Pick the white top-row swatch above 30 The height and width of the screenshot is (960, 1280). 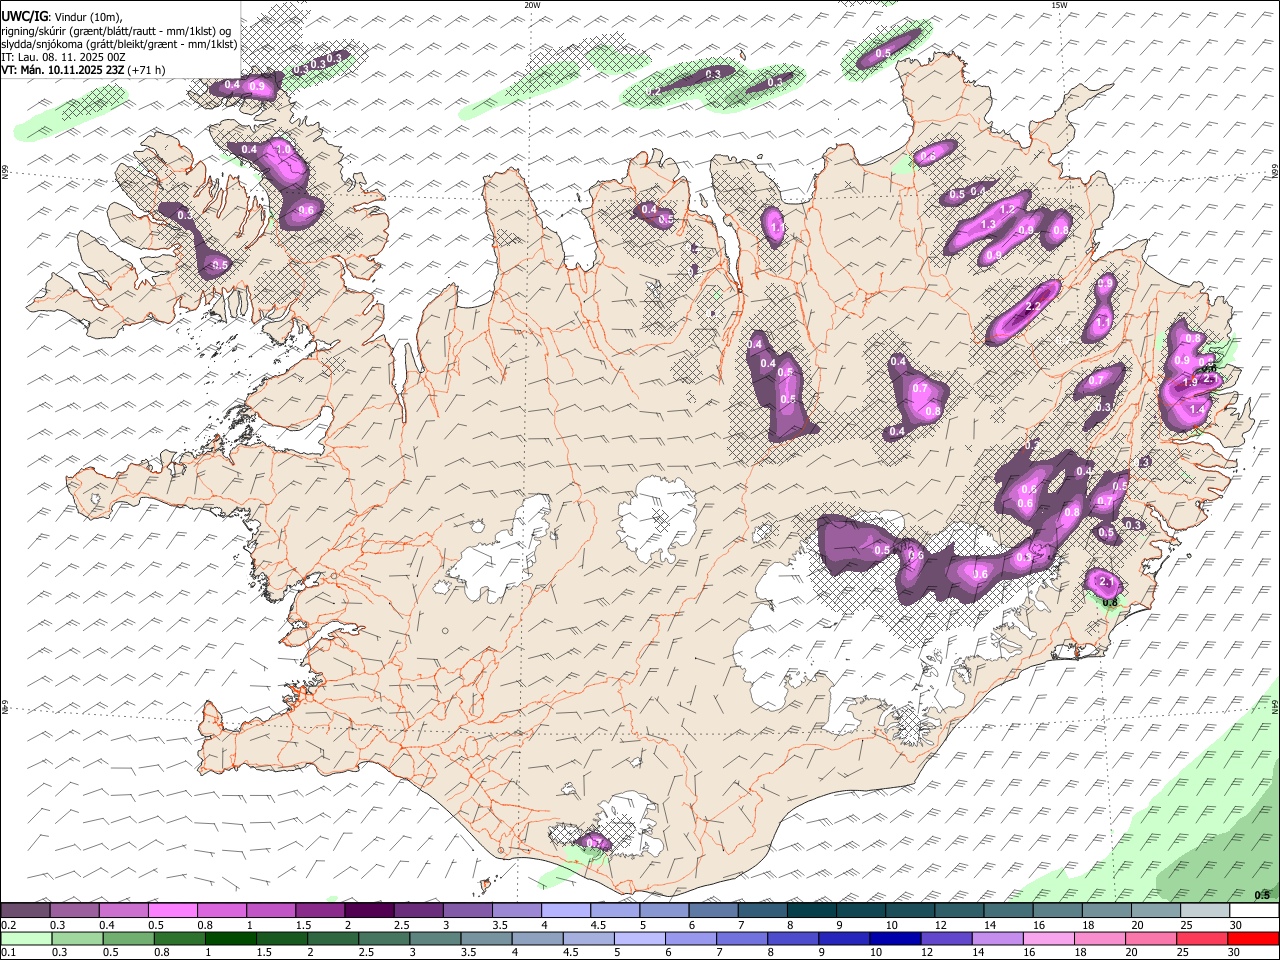pyautogui.click(x=1255, y=911)
